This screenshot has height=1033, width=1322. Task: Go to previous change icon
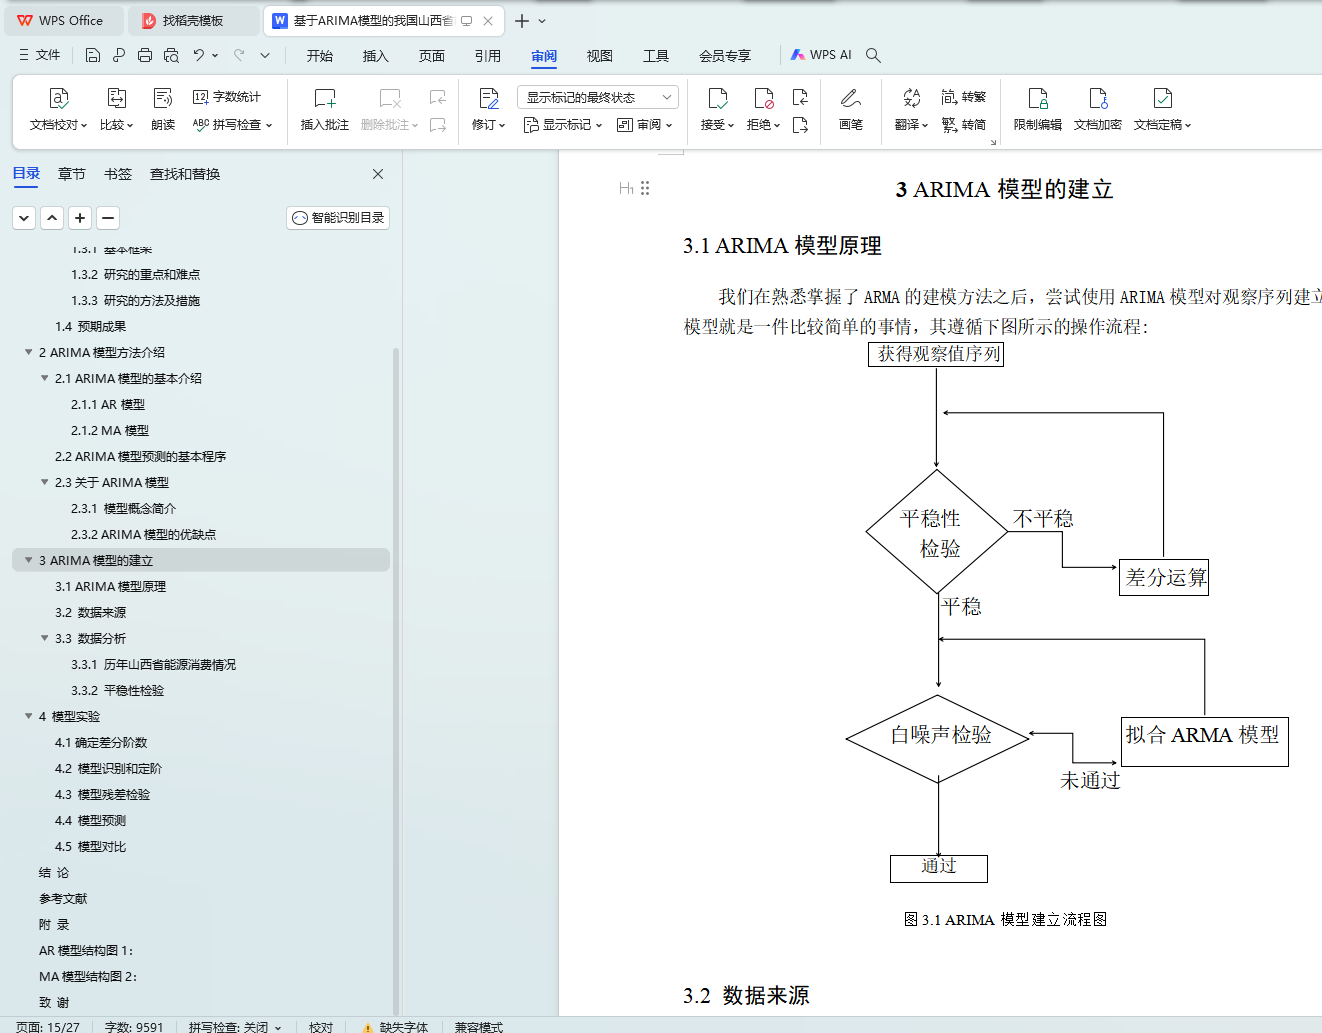800,97
